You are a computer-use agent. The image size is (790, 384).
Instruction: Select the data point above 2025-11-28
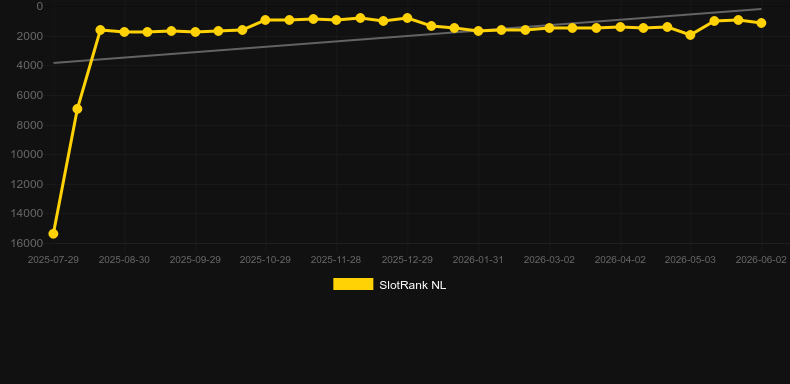click(337, 20)
